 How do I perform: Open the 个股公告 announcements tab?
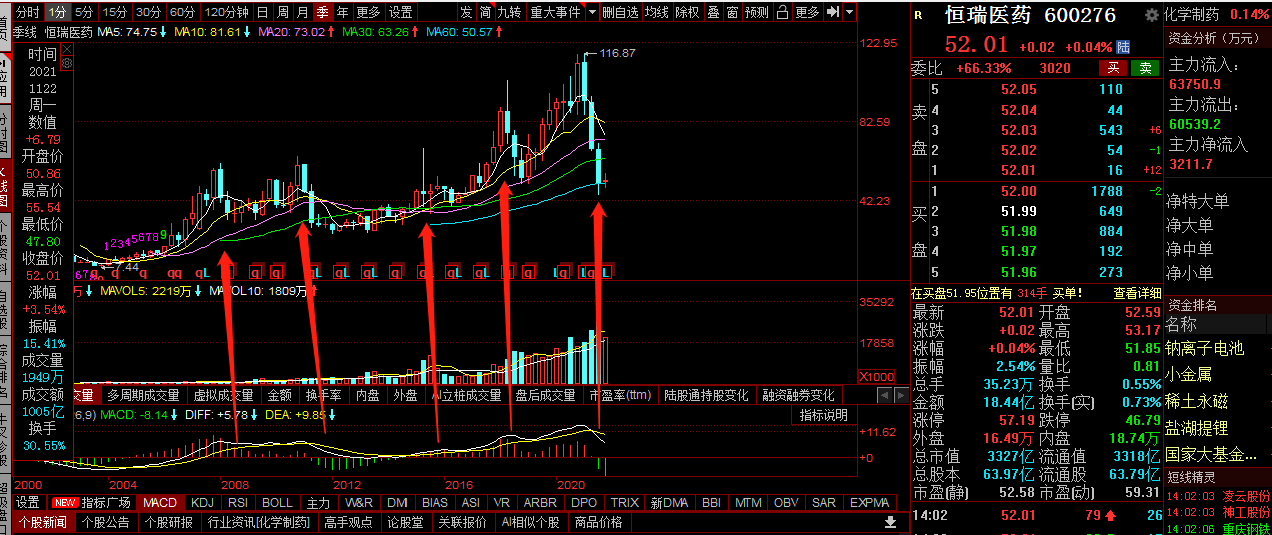[x=105, y=522]
